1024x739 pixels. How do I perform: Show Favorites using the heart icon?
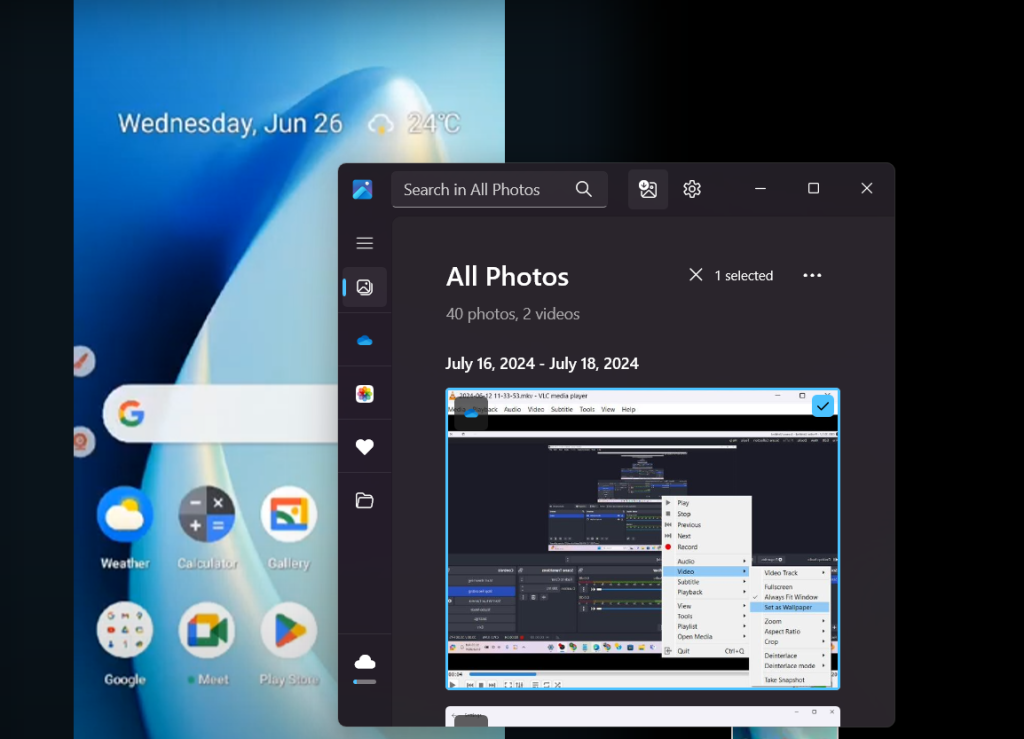364,447
